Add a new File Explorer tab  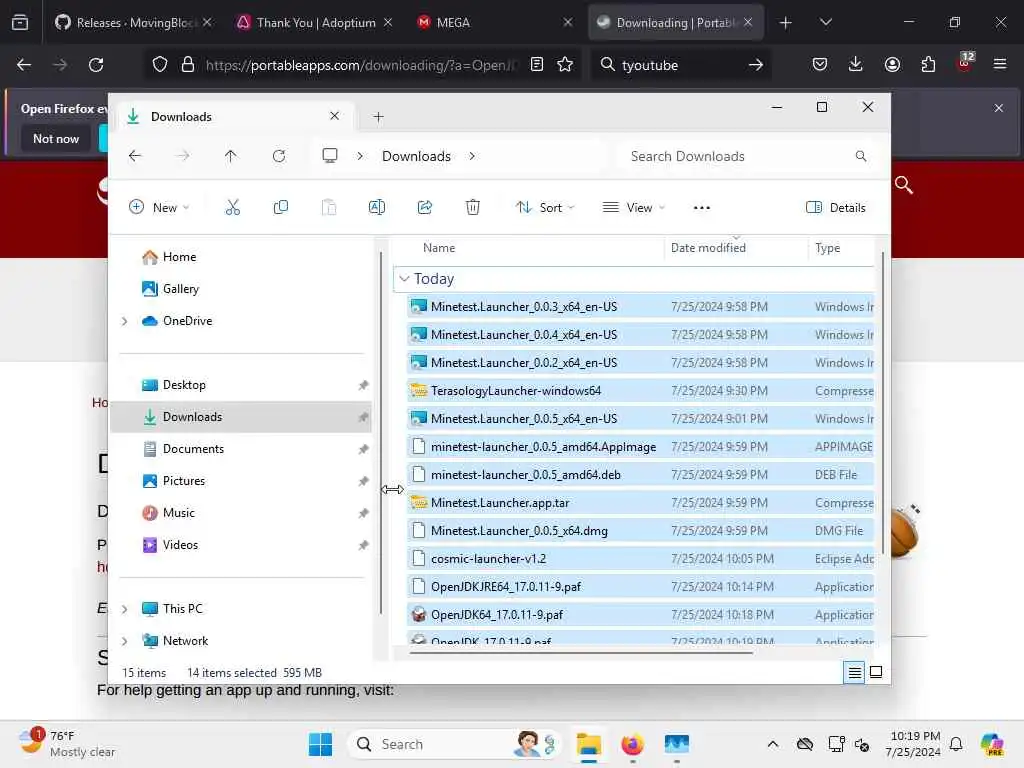tap(378, 117)
